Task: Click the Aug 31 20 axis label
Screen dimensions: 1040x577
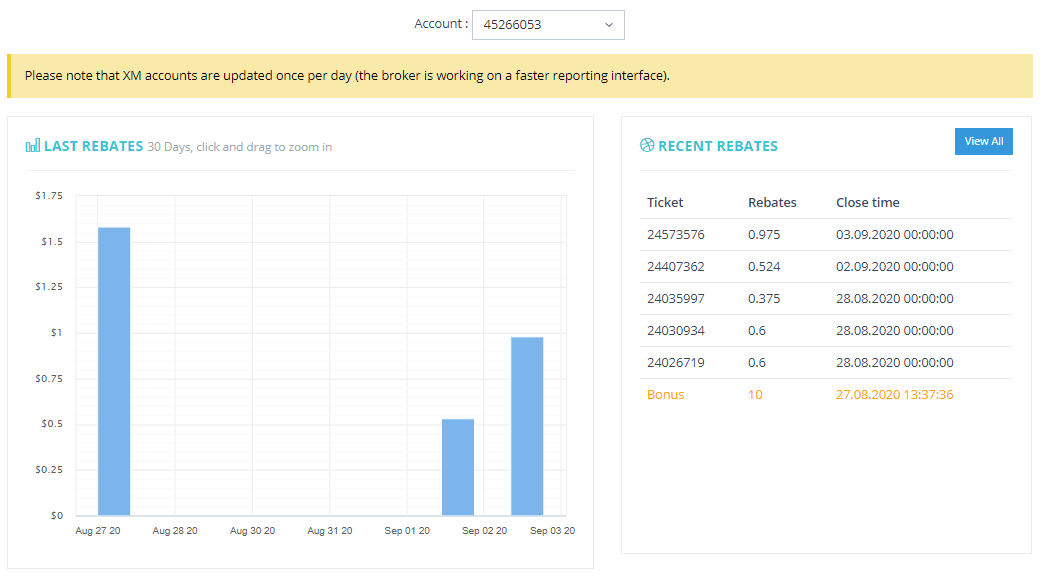Action: point(330,531)
